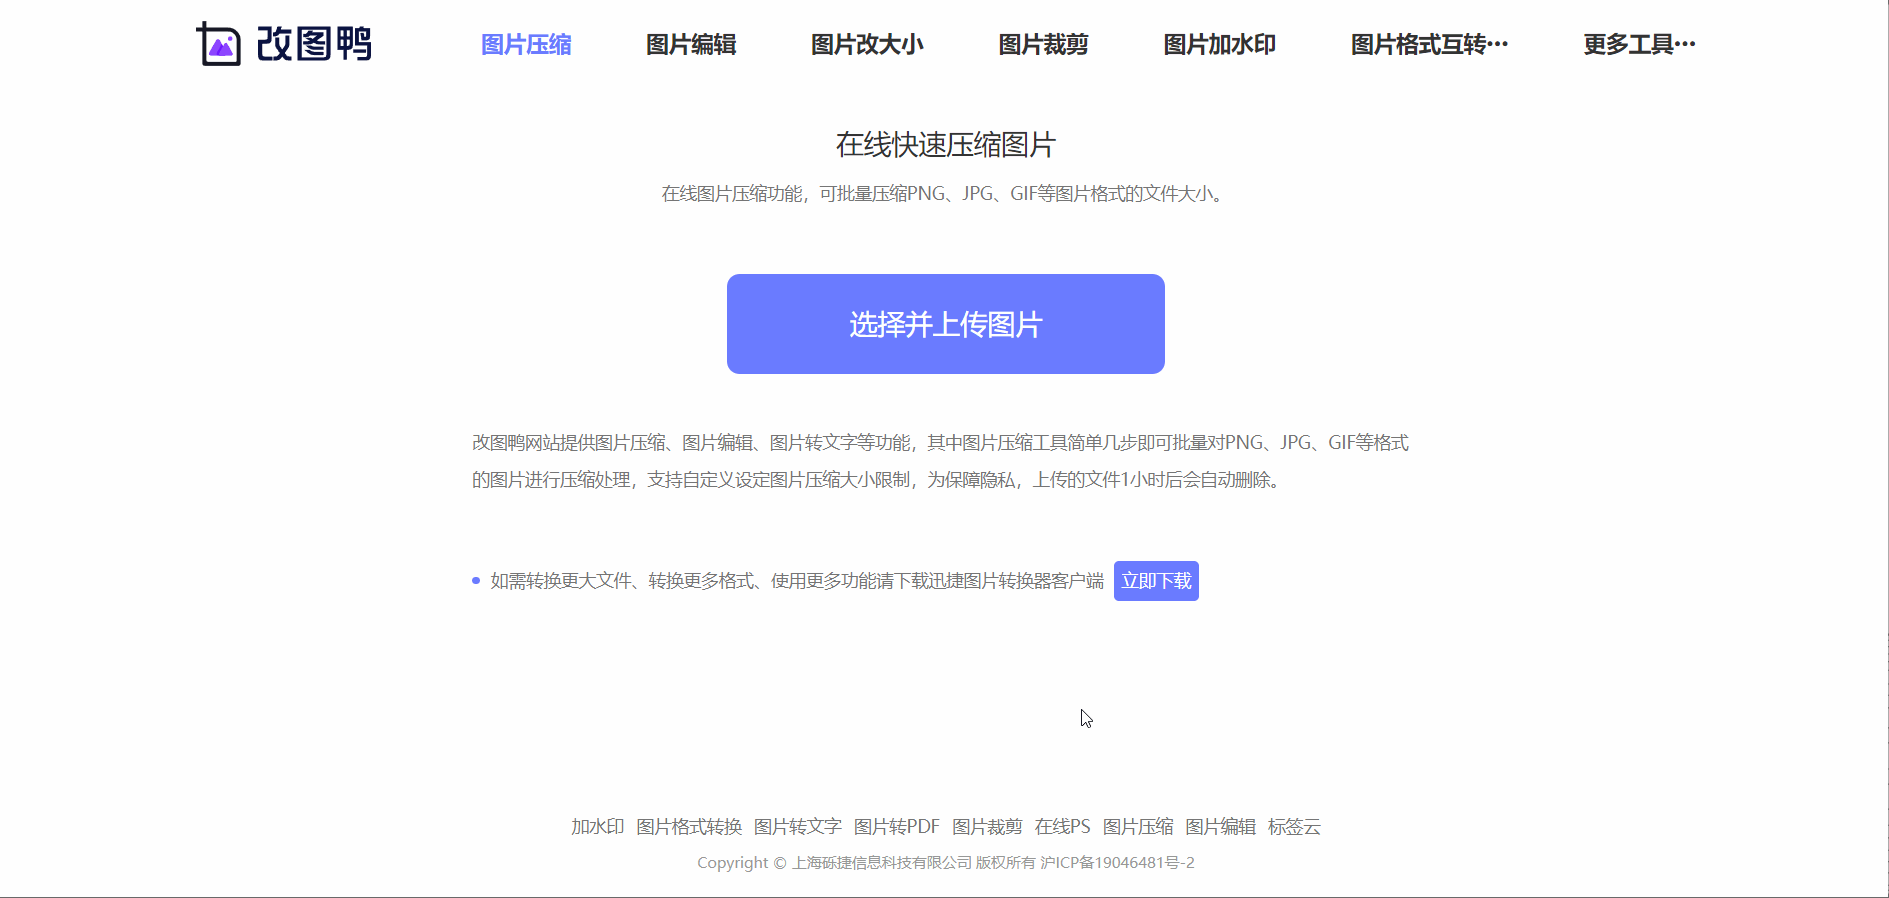
Task: Click the footer 图片压缩 link
Action: (1138, 827)
